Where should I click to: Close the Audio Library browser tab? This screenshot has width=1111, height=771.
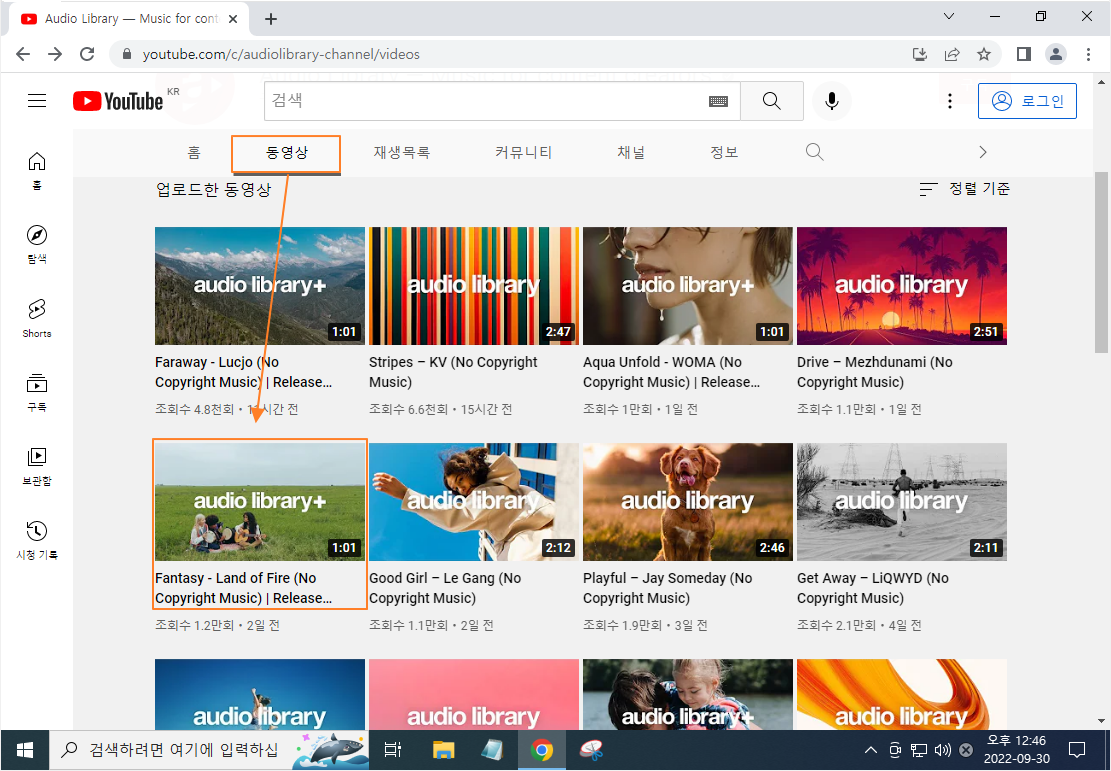tap(232, 19)
